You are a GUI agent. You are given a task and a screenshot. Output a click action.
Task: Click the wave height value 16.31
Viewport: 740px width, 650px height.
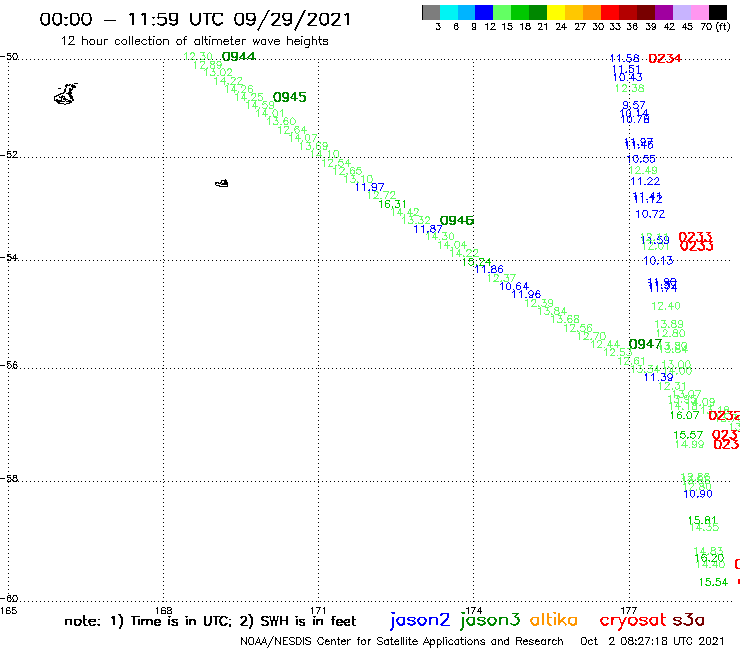pyautogui.click(x=393, y=204)
